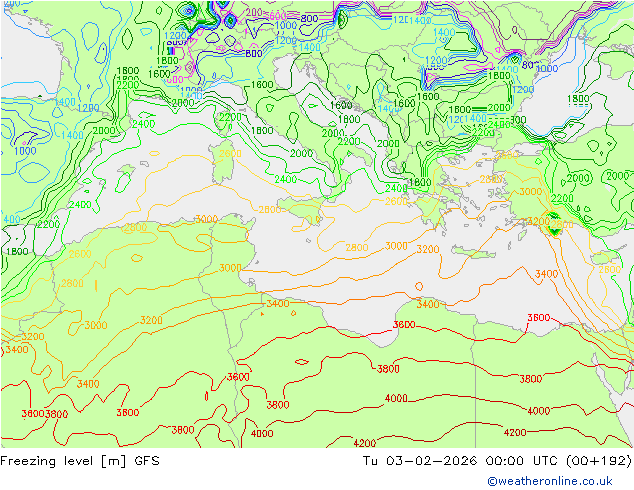Click the 2600 label over Cyprus
This screenshot has height=490, width=634.
[x=609, y=269]
